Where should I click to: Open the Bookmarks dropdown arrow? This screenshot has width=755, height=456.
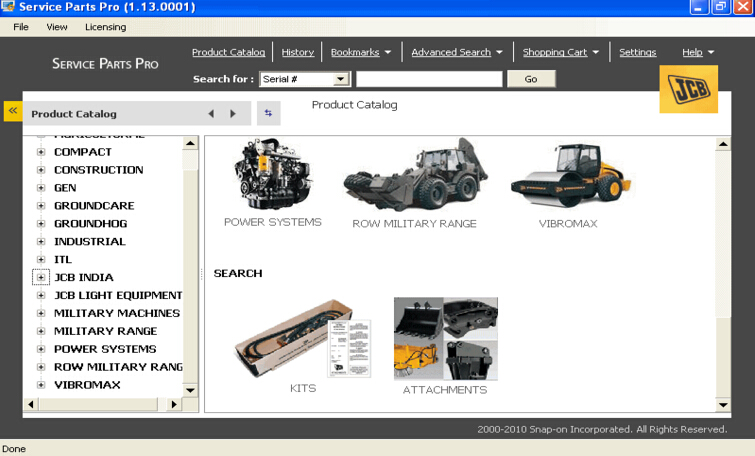point(388,52)
